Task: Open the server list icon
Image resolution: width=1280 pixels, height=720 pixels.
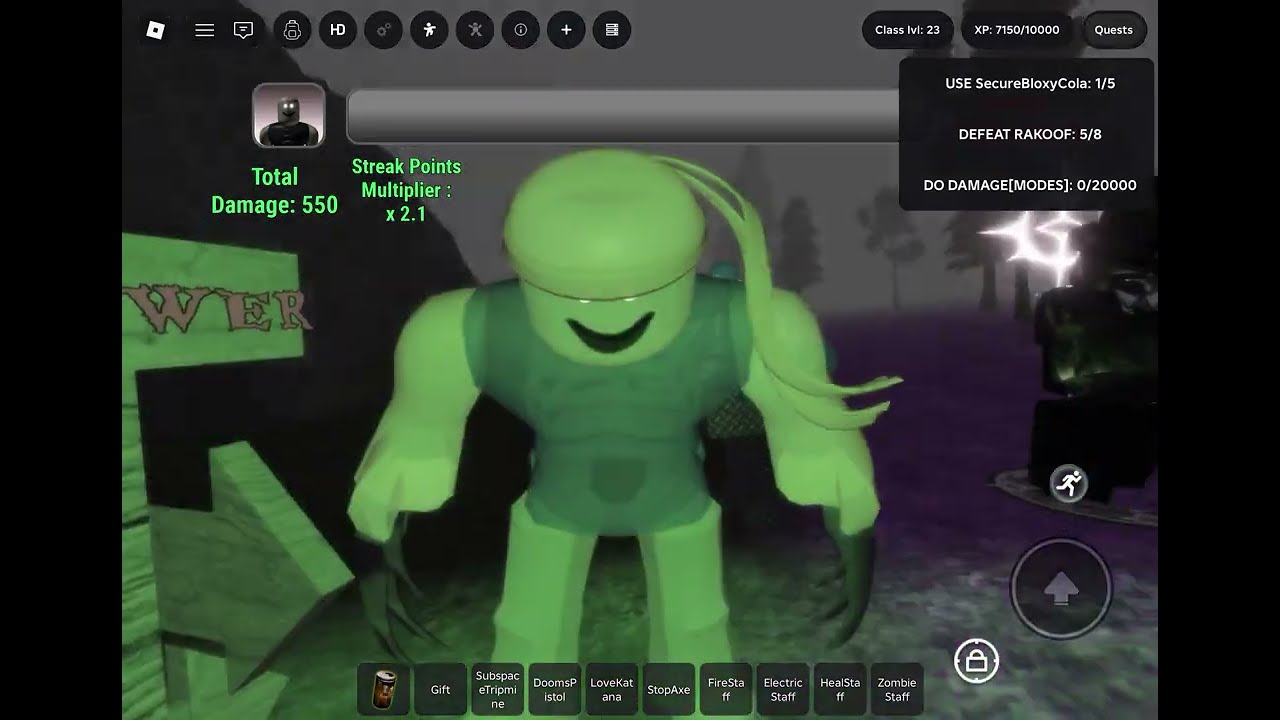Action: [x=612, y=30]
